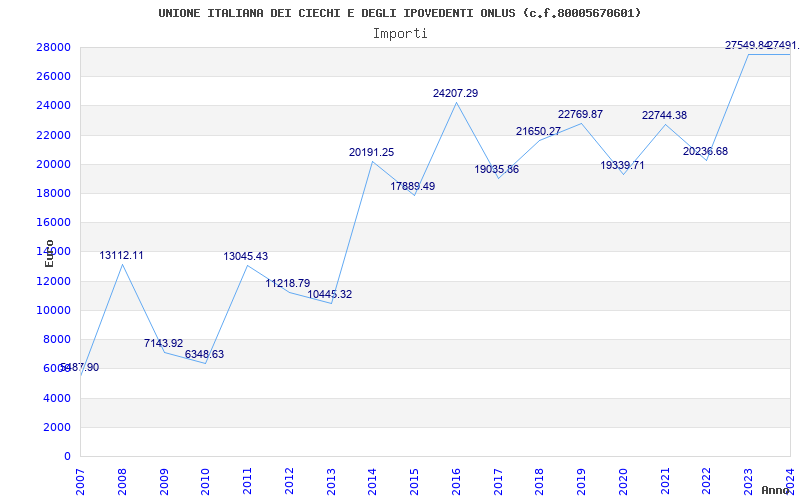Click the x-axis year label 2011

tap(247, 482)
